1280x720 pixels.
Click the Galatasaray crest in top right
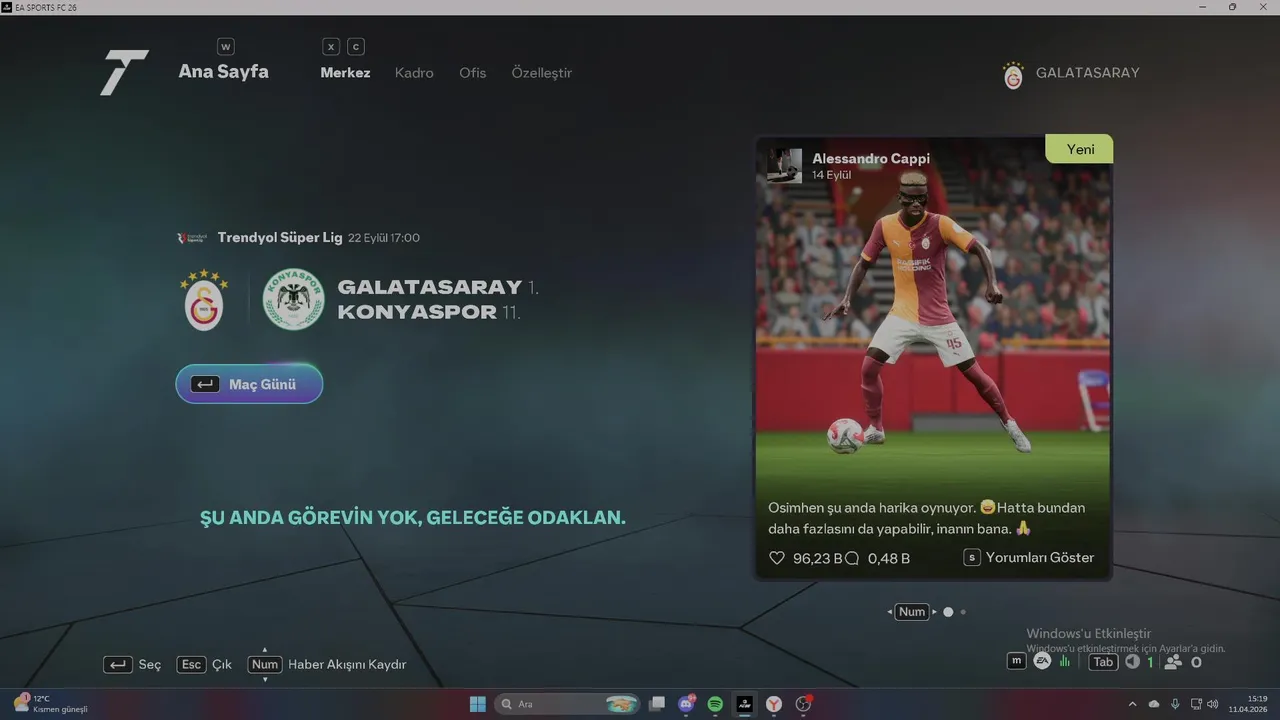tap(1013, 75)
